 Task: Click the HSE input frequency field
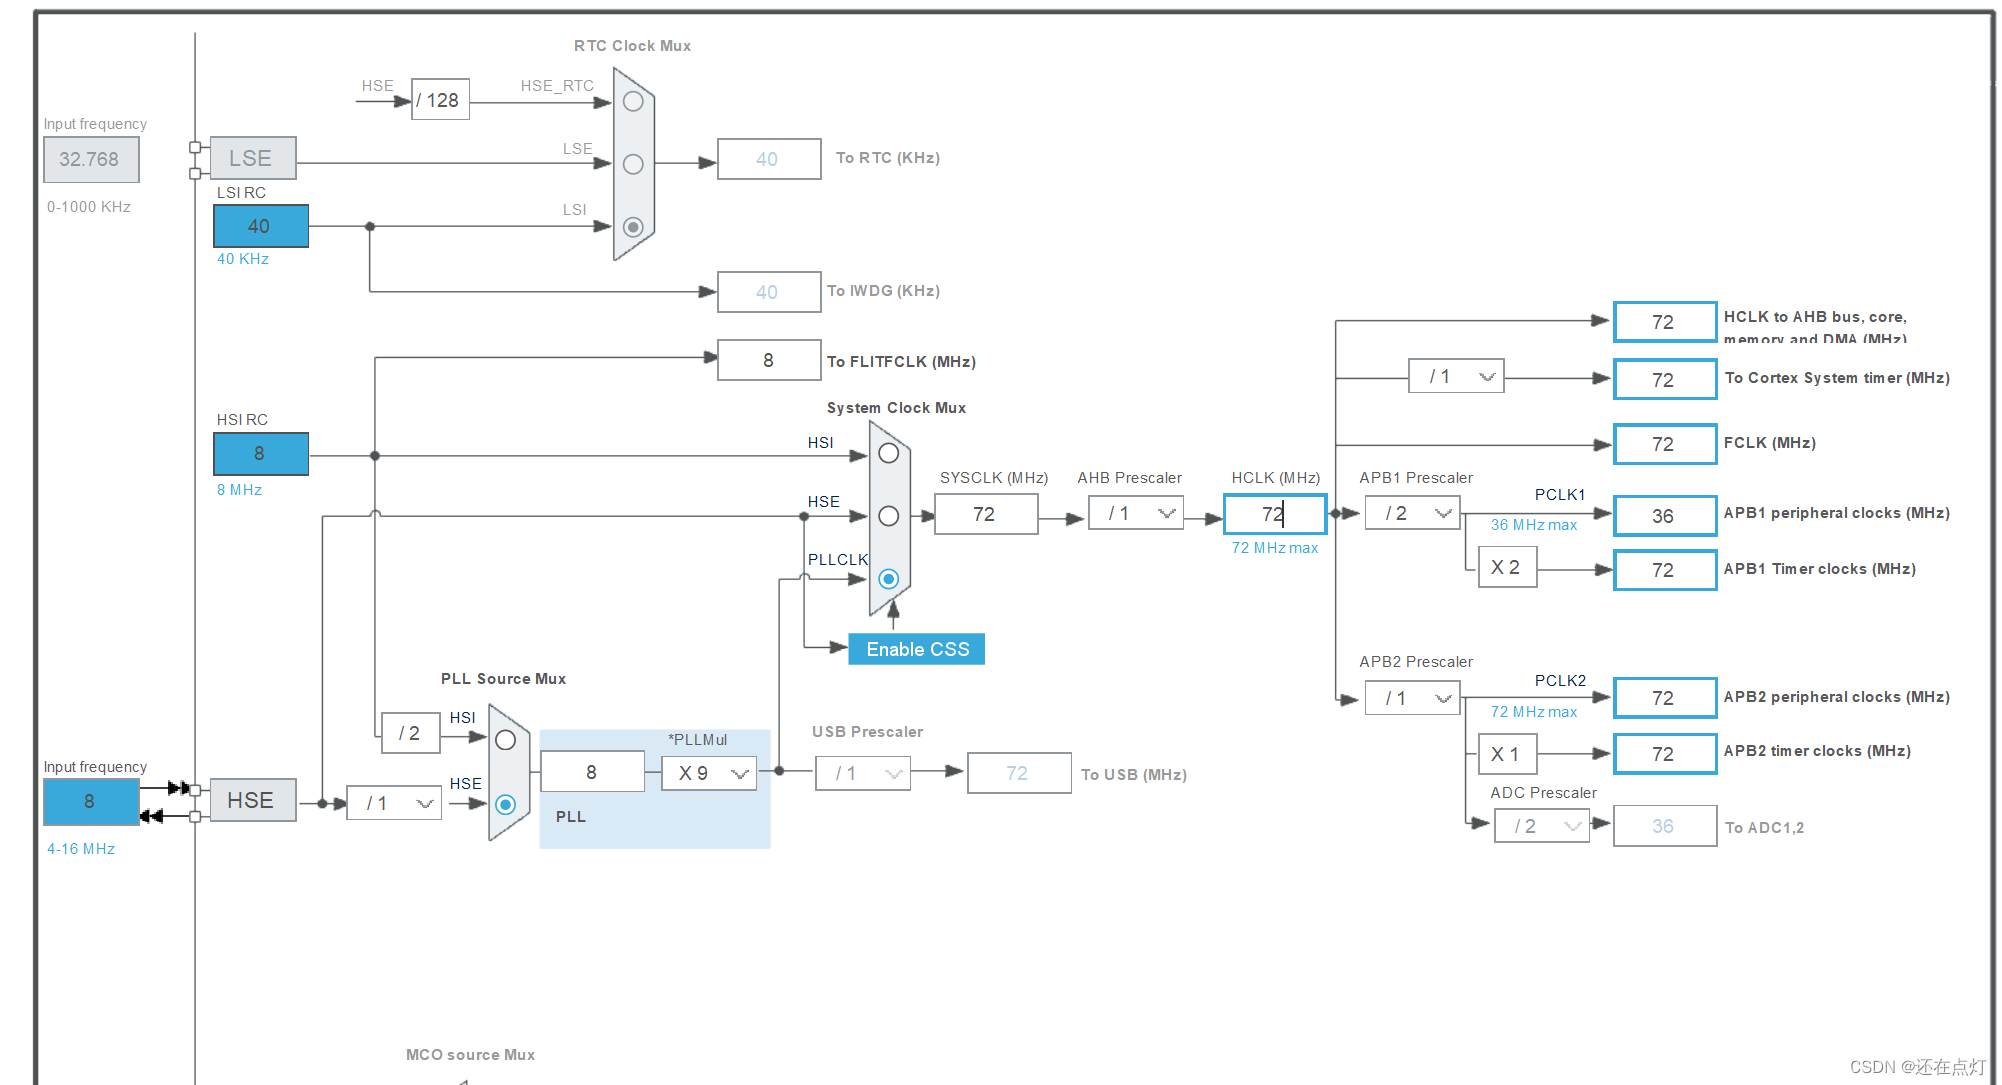(x=90, y=801)
